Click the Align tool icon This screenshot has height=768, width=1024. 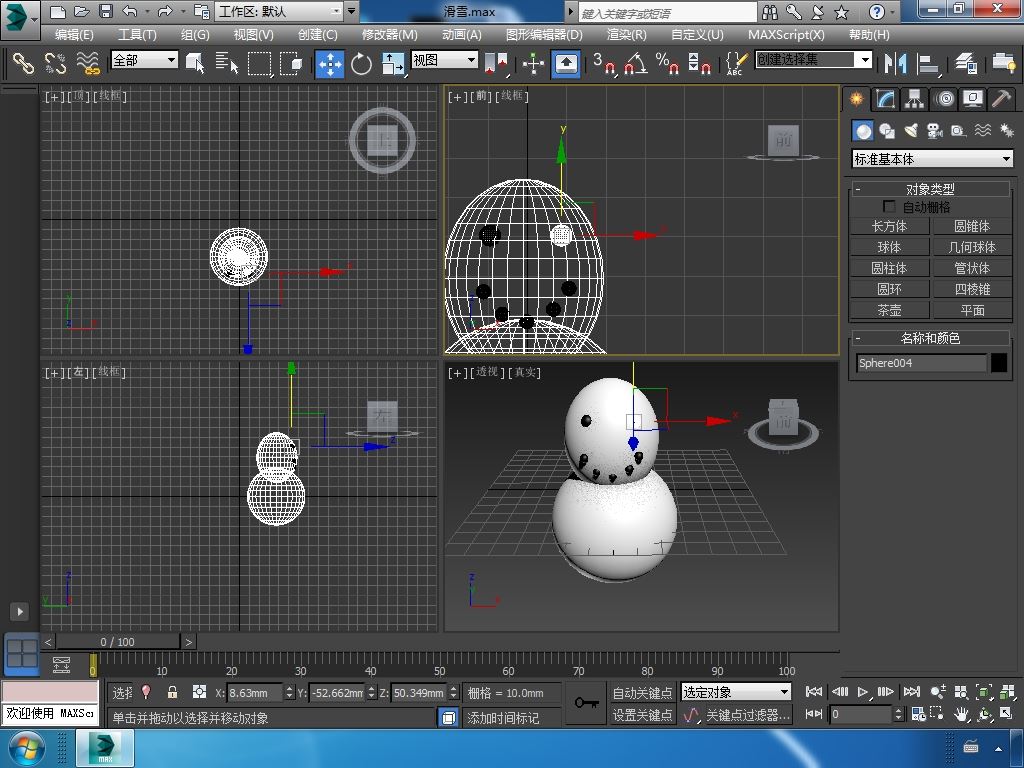pyautogui.click(x=927, y=63)
